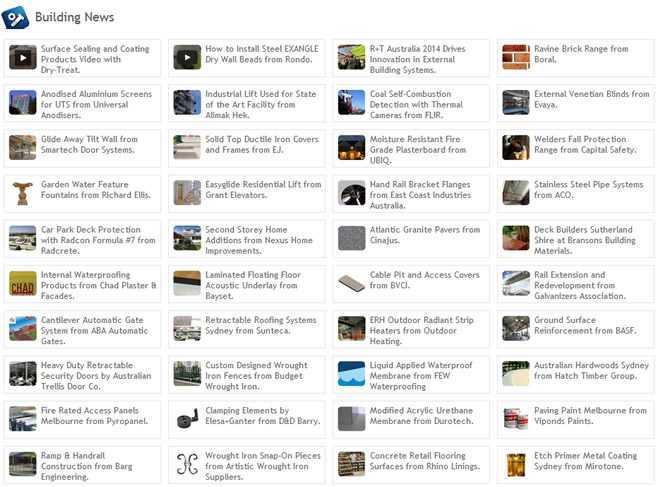Open Garden Water Feature Fountains article link
This screenshot has height=487, width=656.
[96, 190]
